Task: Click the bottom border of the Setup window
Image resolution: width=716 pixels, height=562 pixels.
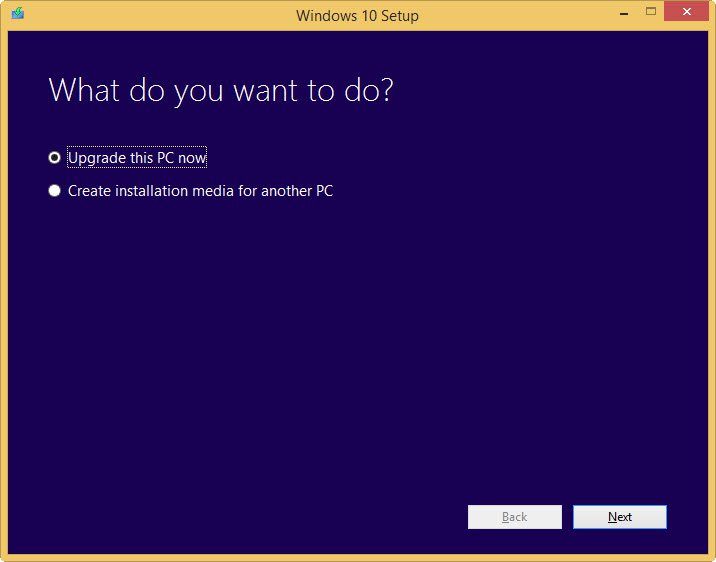Action: click(358, 558)
